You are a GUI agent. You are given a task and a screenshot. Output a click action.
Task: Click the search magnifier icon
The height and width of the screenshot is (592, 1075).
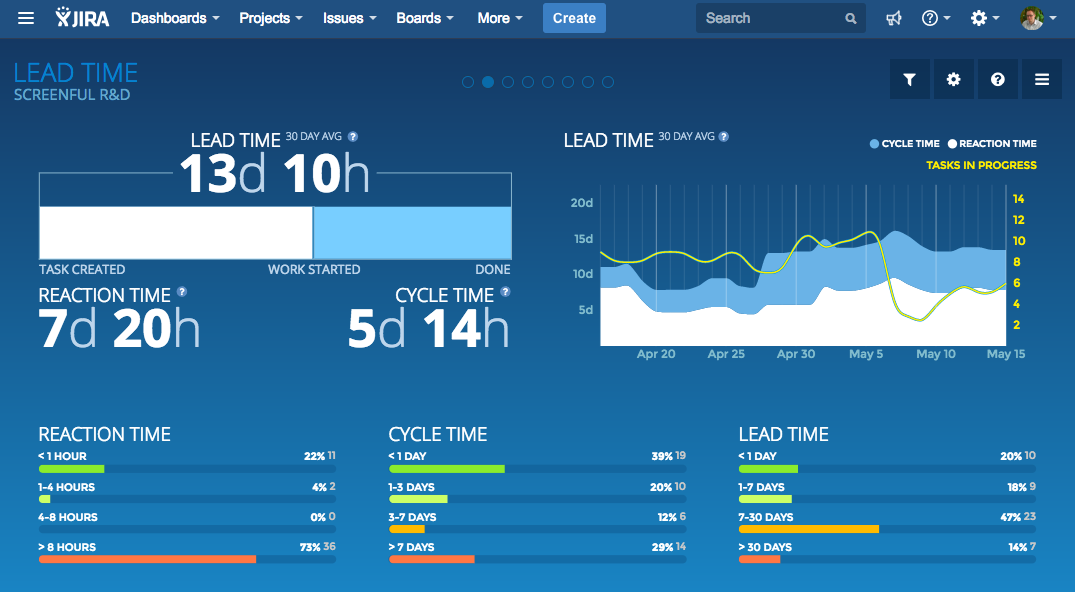pyautogui.click(x=851, y=19)
